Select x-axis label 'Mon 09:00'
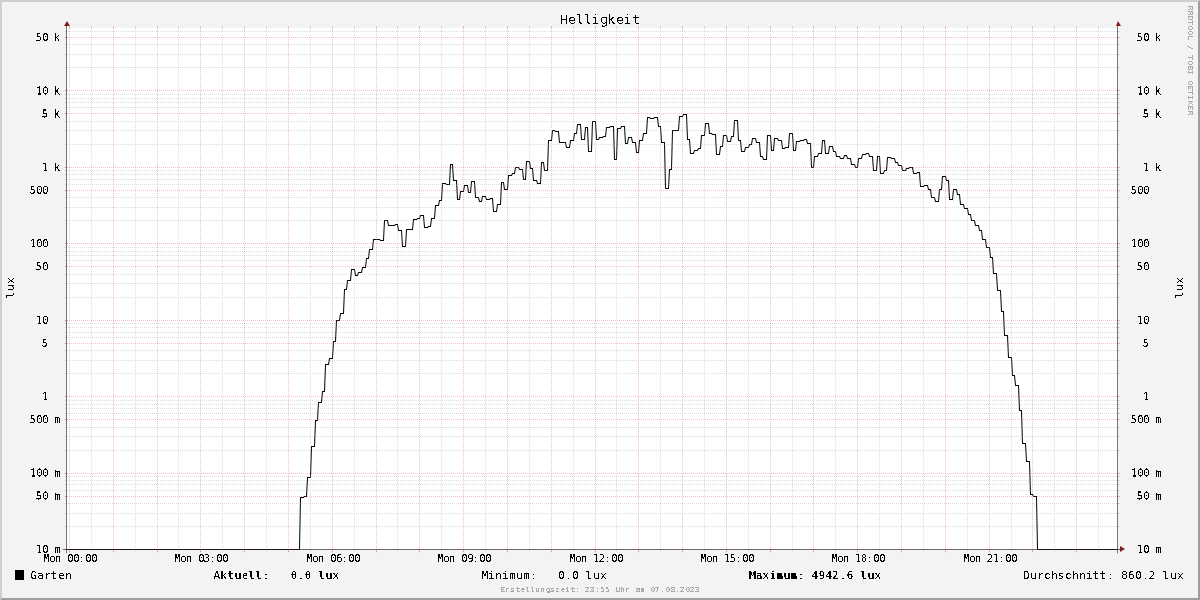This screenshot has height=600, width=1200. click(464, 558)
